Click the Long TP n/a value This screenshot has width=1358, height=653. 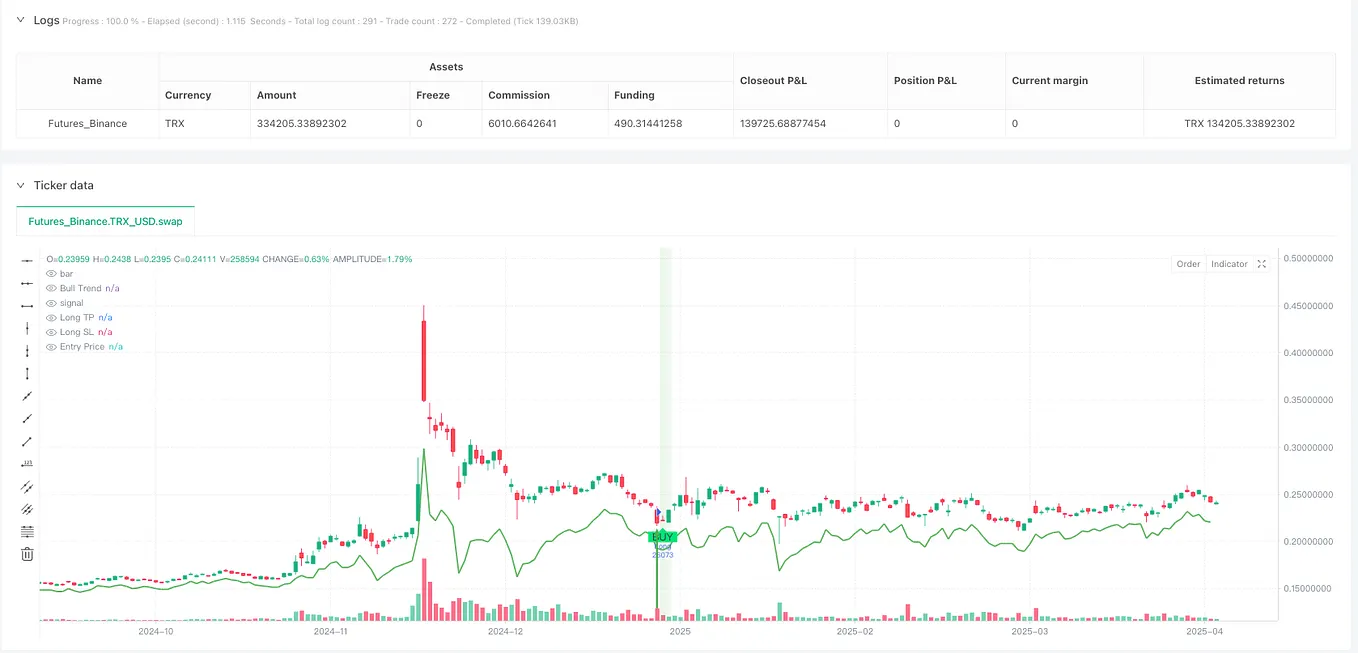[x=104, y=317]
